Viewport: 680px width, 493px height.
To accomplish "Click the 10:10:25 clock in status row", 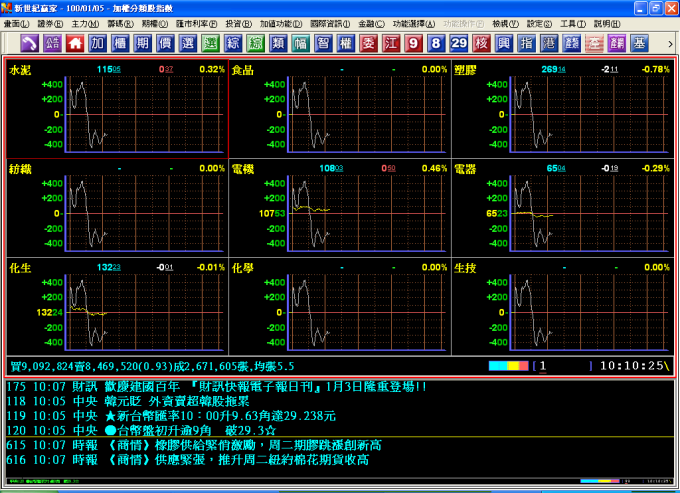I will coord(631,366).
